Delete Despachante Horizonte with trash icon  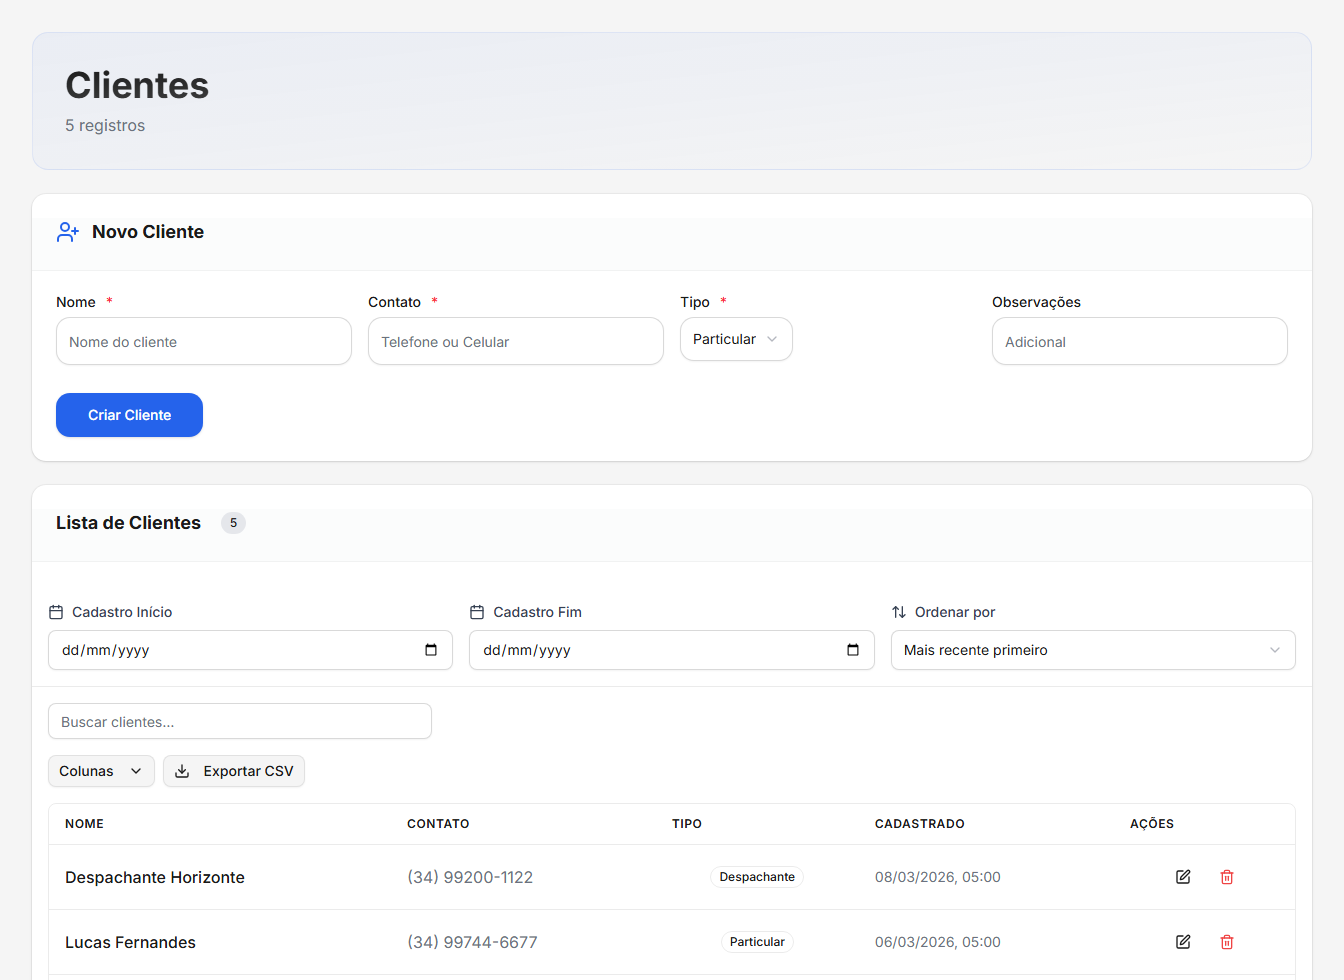[x=1227, y=877]
